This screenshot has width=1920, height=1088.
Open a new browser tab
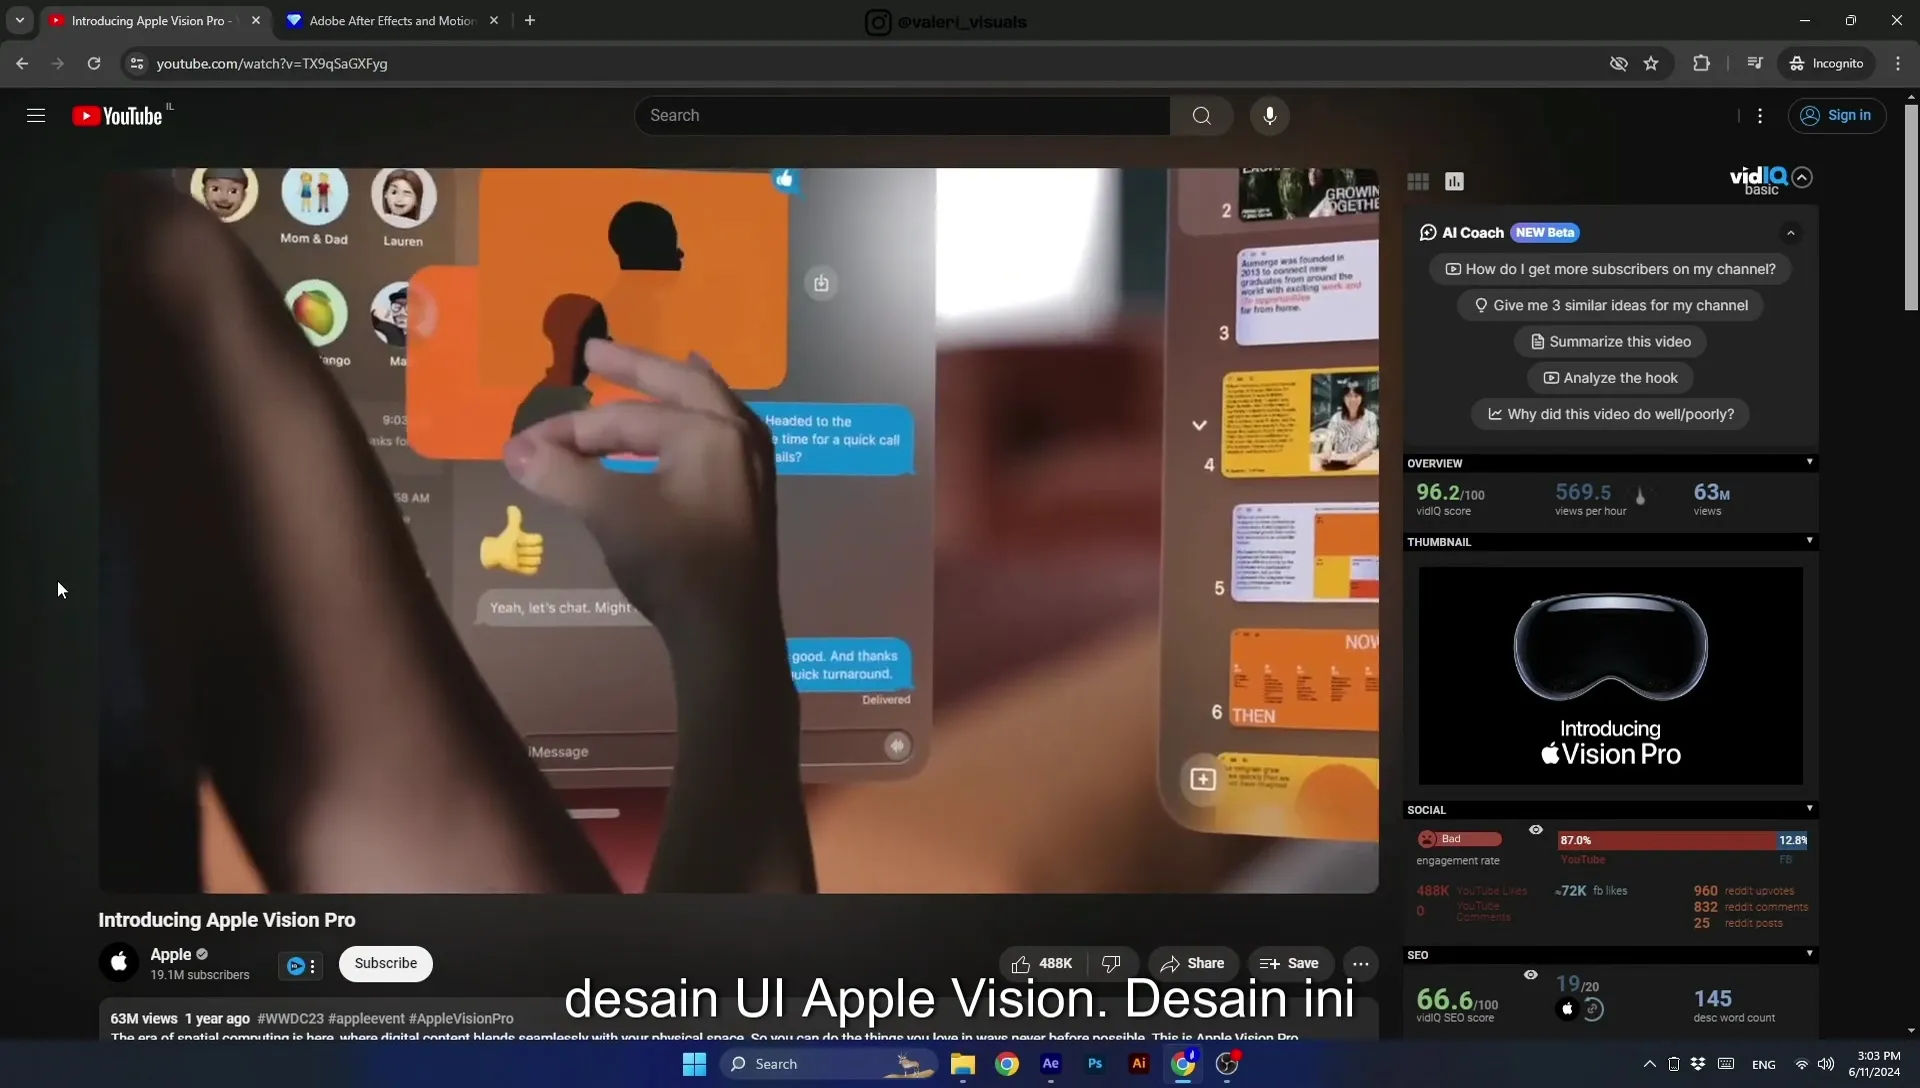click(x=530, y=20)
